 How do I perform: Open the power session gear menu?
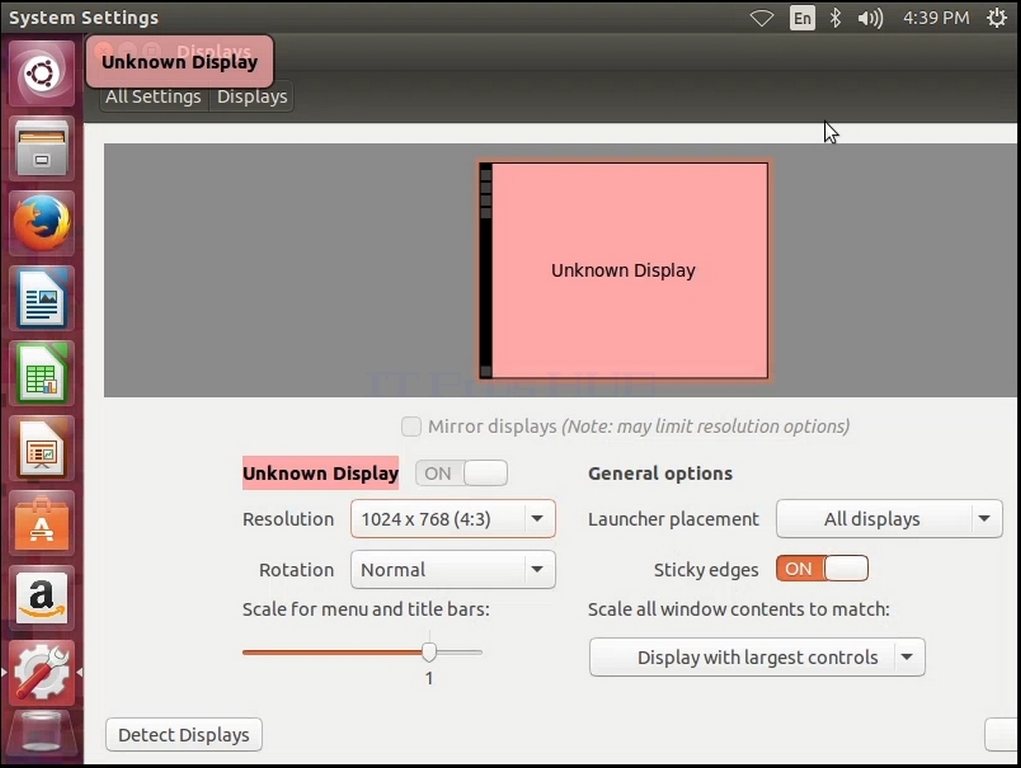point(997,18)
